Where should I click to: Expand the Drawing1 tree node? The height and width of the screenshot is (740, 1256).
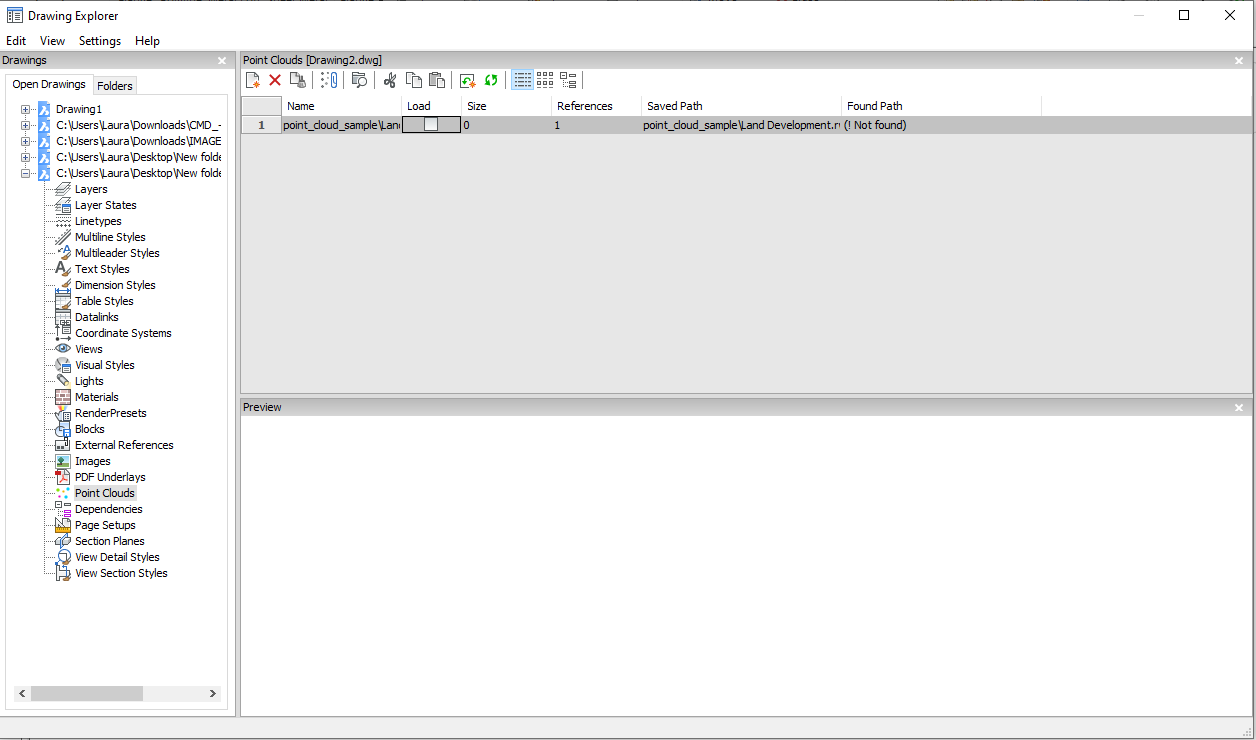click(26, 109)
